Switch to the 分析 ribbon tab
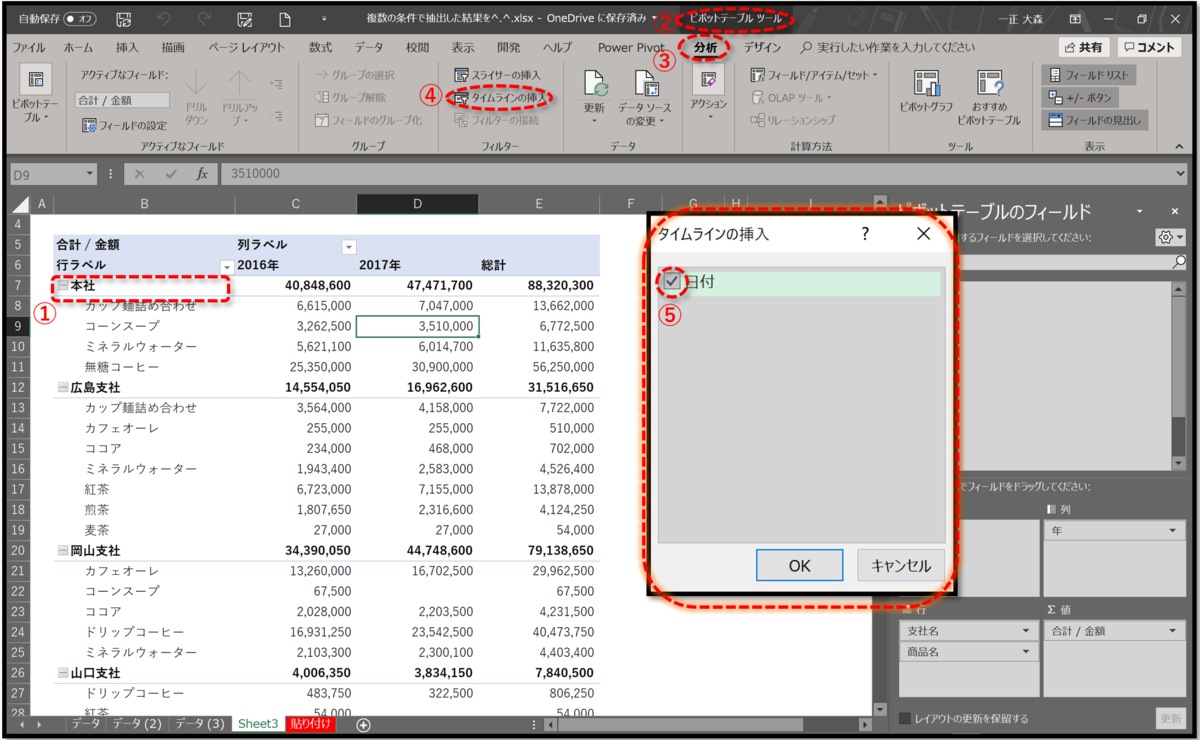The width and height of the screenshot is (1200, 740). [x=705, y=47]
